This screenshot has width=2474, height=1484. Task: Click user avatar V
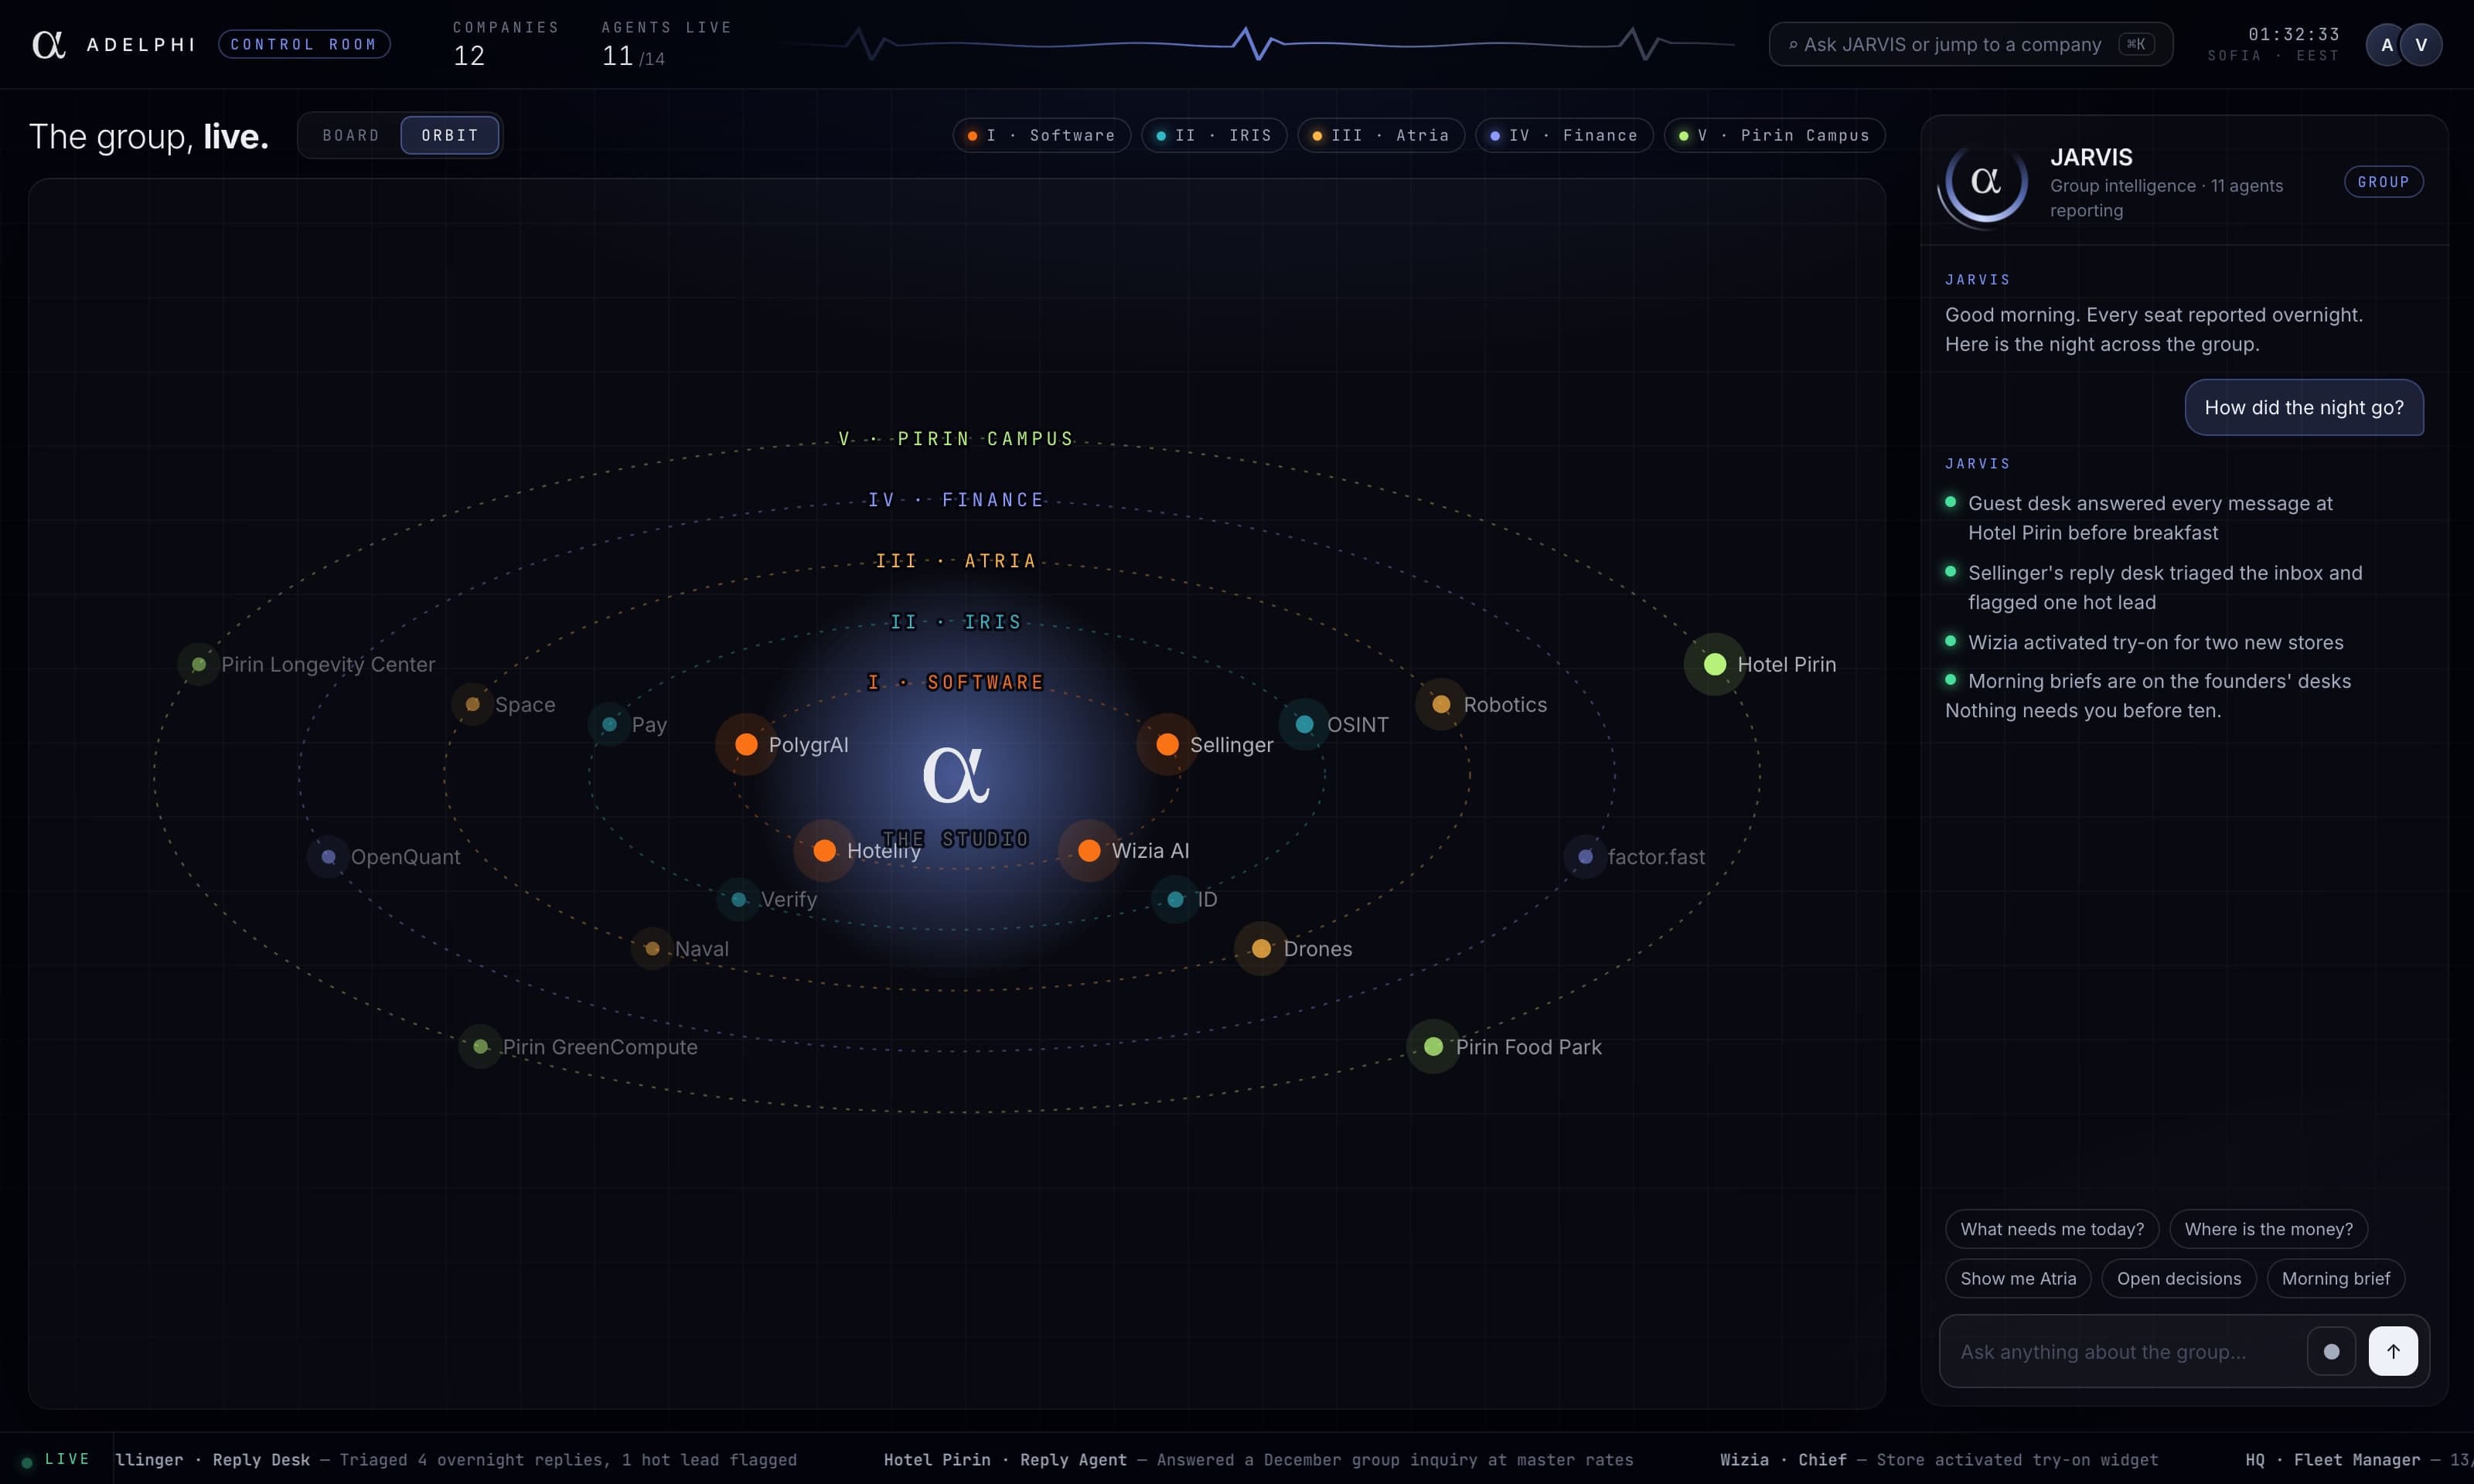[x=2421, y=44]
